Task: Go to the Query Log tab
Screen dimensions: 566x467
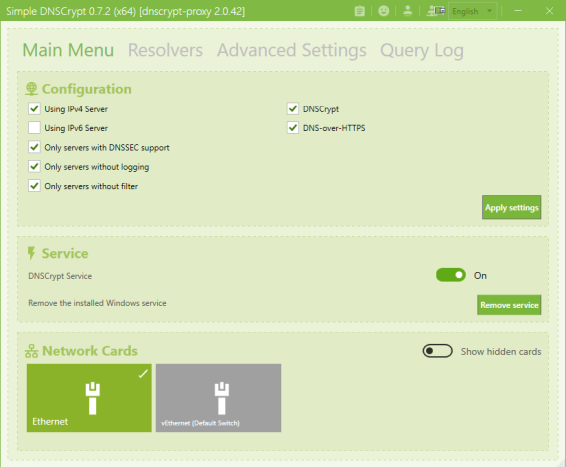Action: 422,50
